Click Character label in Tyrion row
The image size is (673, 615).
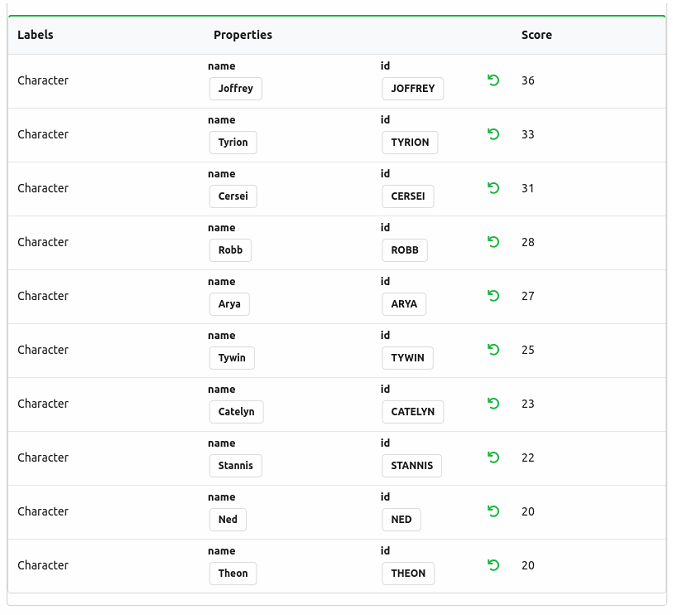pos(43,134)
